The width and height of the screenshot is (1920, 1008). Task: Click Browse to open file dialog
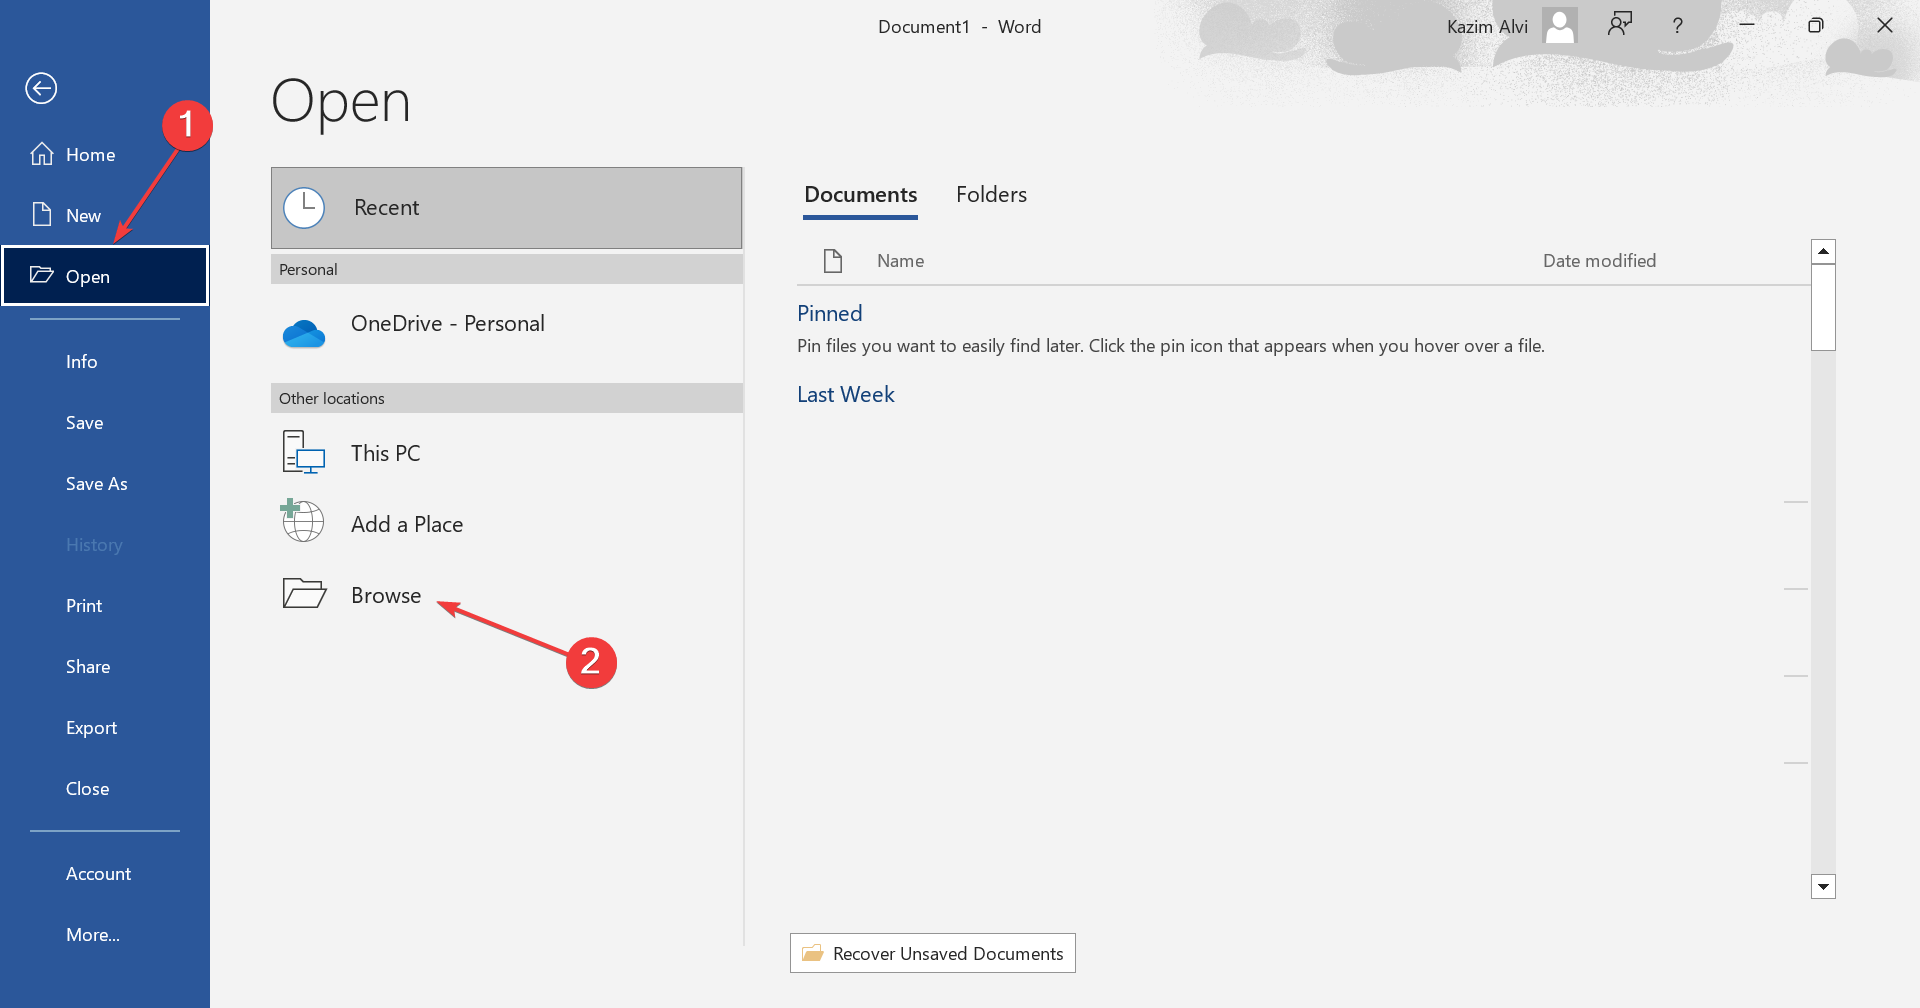(x=506, y=595)
